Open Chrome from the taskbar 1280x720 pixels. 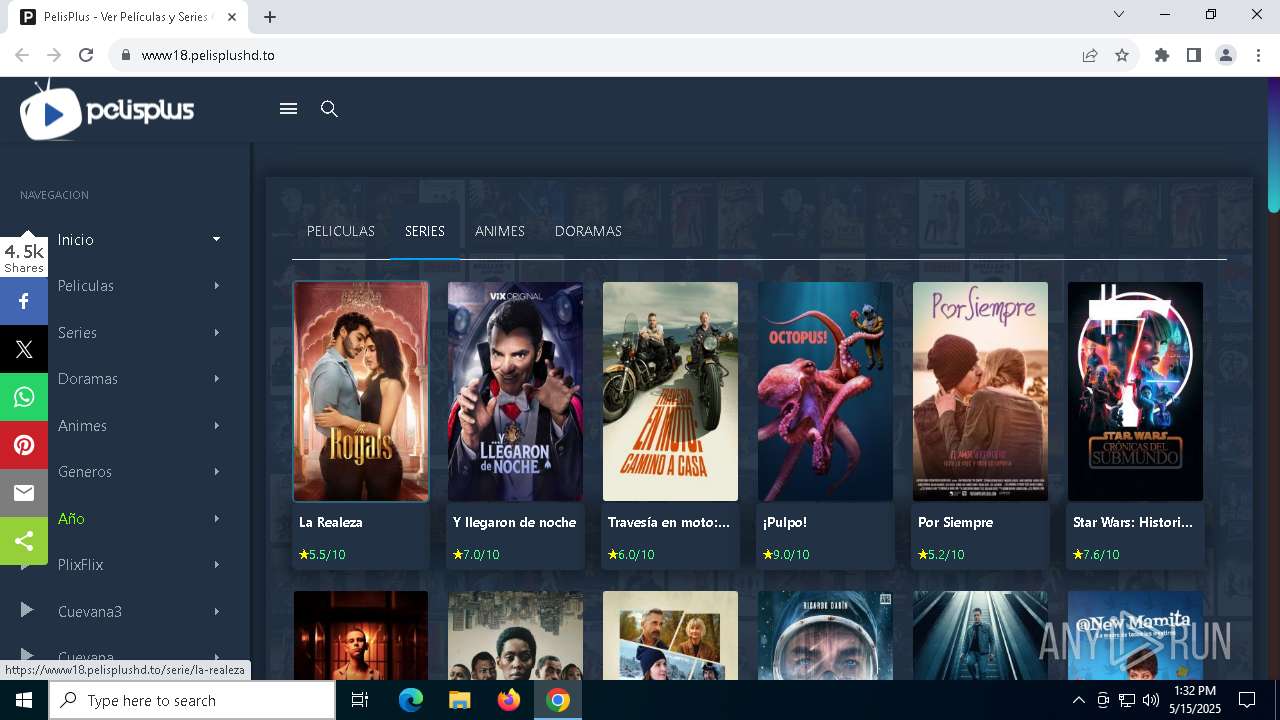pos(558,700)
